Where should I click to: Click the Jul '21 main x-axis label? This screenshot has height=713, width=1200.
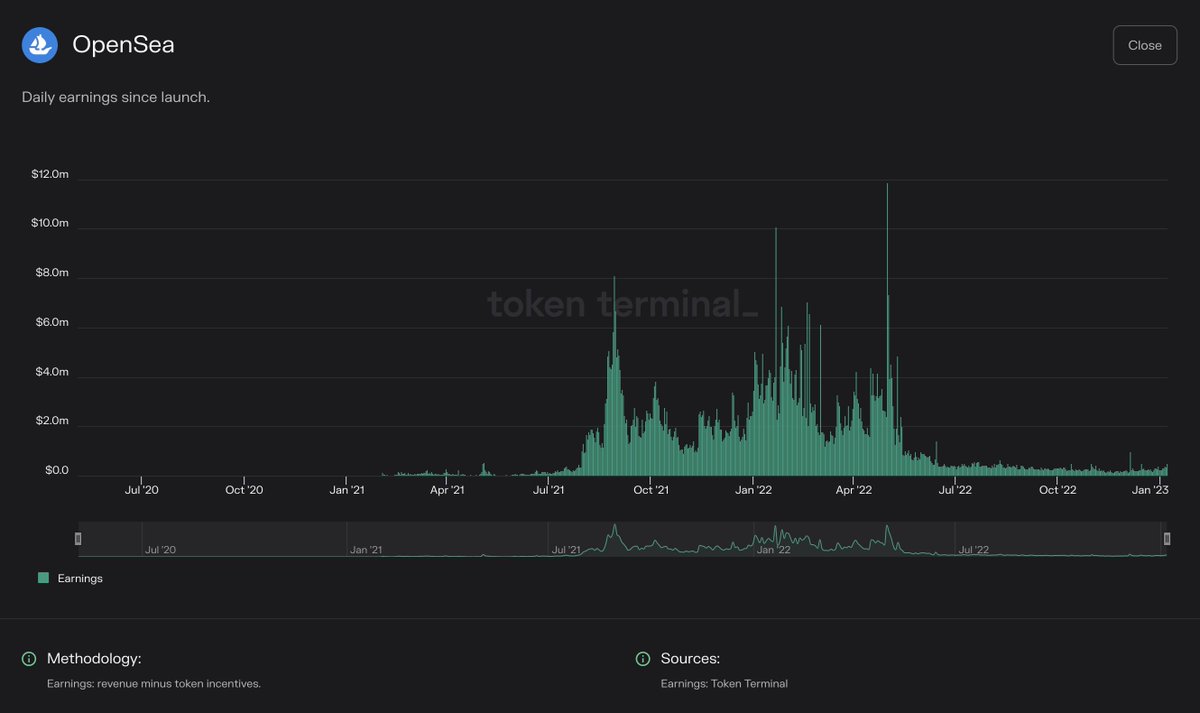coord(547,490)
